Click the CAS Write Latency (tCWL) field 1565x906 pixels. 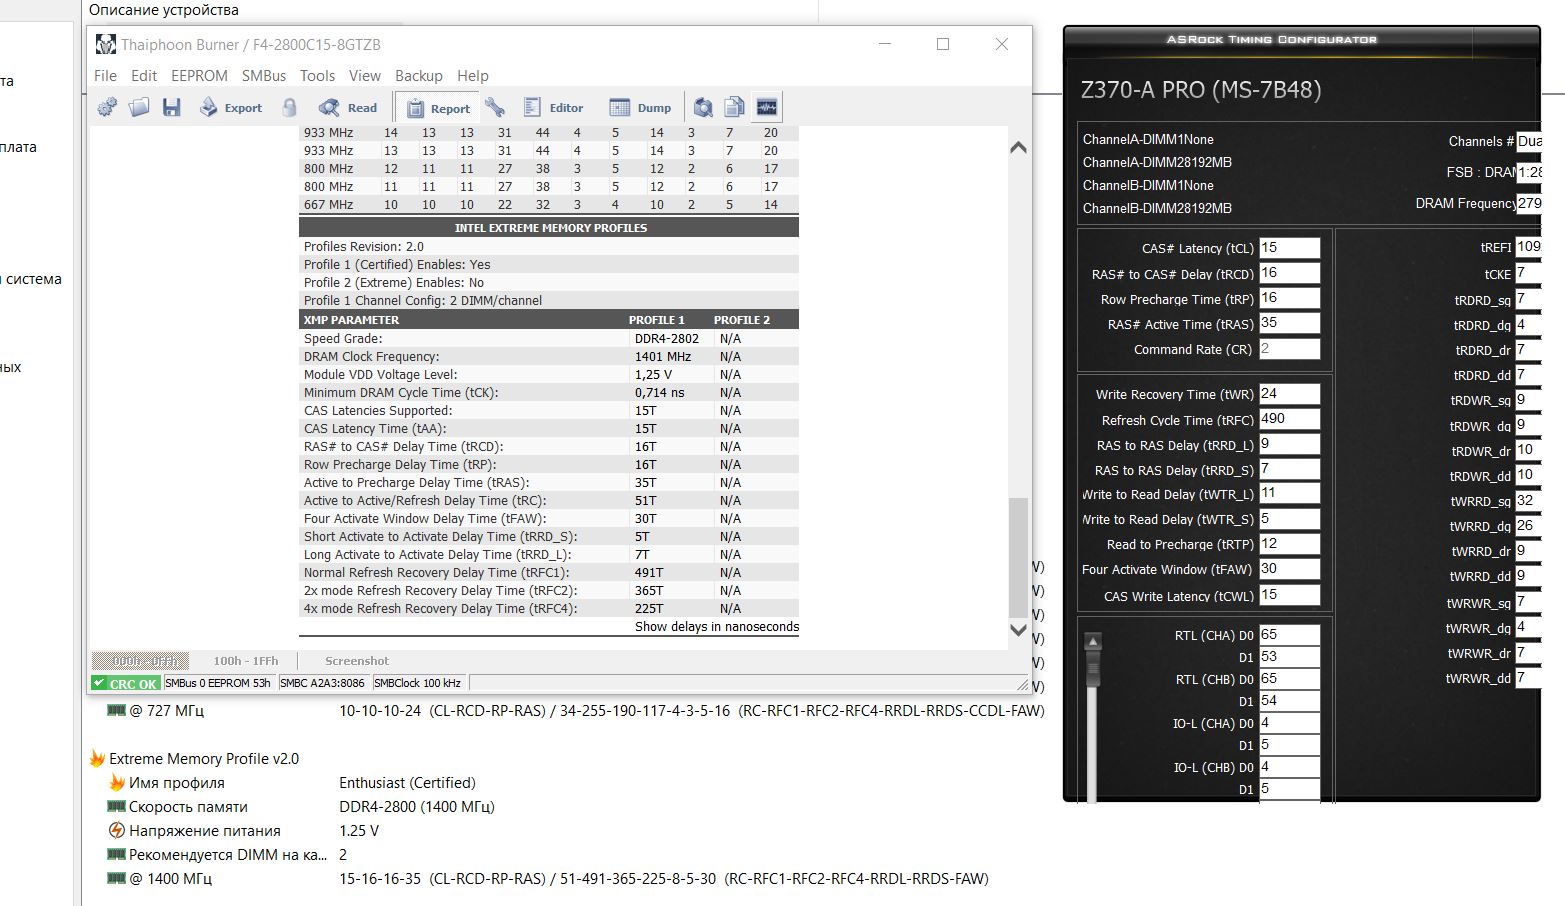tap(1289, 595)
